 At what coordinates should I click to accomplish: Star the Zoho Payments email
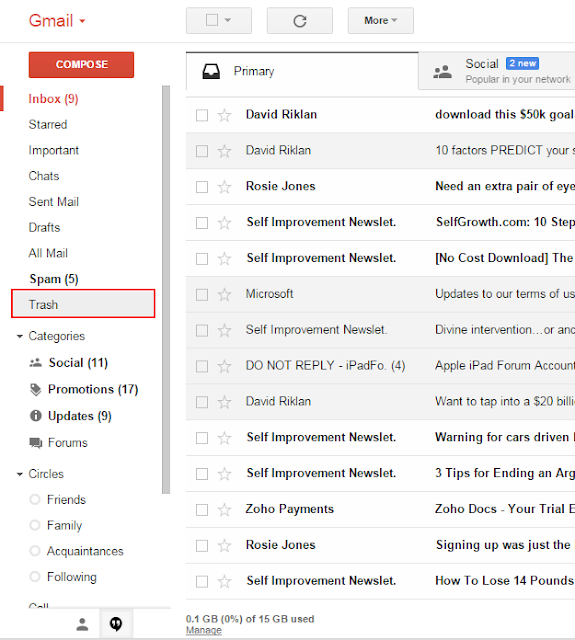(224, 510)
